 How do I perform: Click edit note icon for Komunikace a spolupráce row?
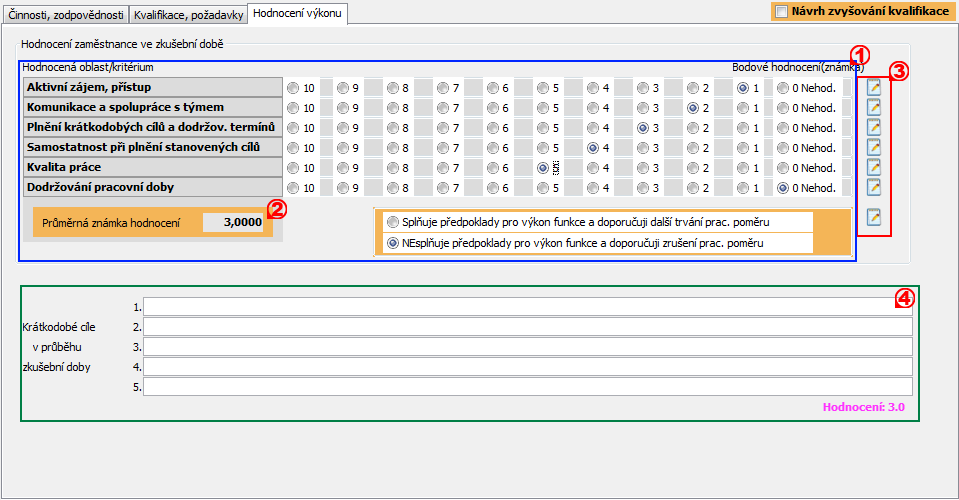point(873,107)
